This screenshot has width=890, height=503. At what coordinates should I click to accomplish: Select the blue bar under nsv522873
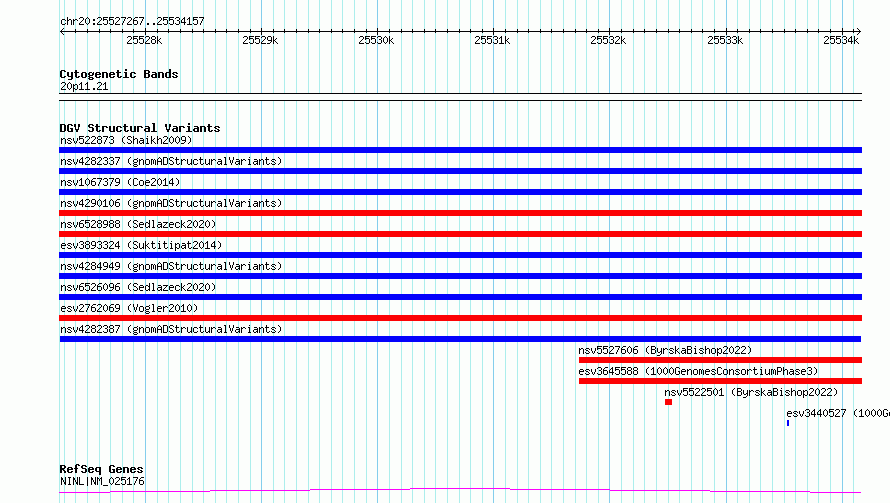(460, 150)
